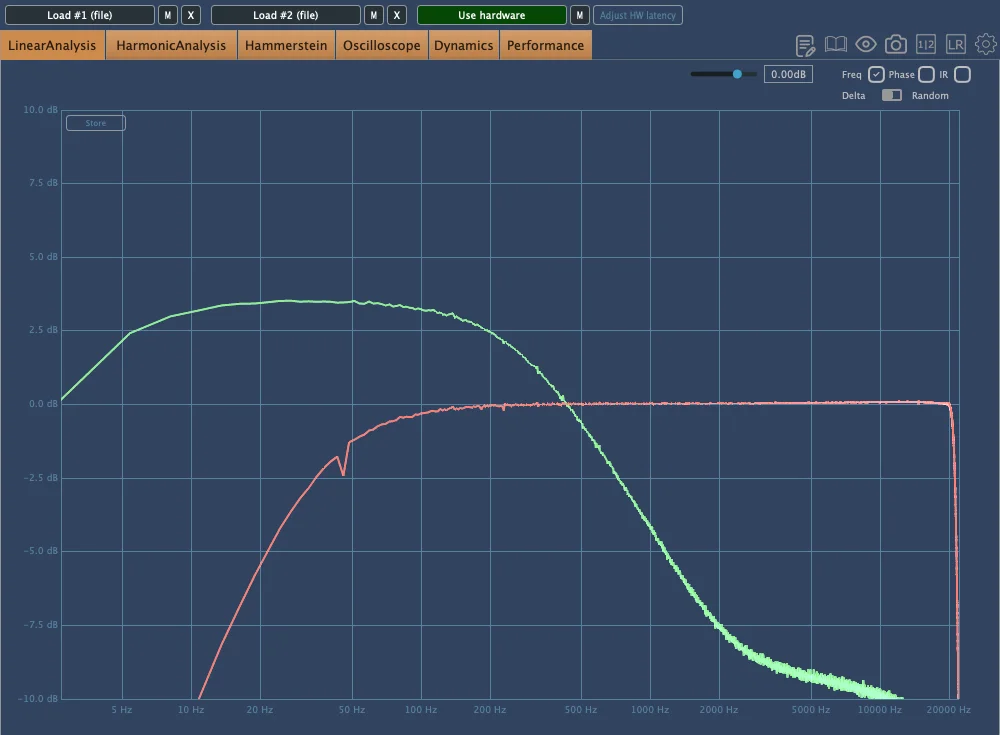The image size is (1000, 735).
Task: Open the notes editor icon
Action: (x=805, y=45)
